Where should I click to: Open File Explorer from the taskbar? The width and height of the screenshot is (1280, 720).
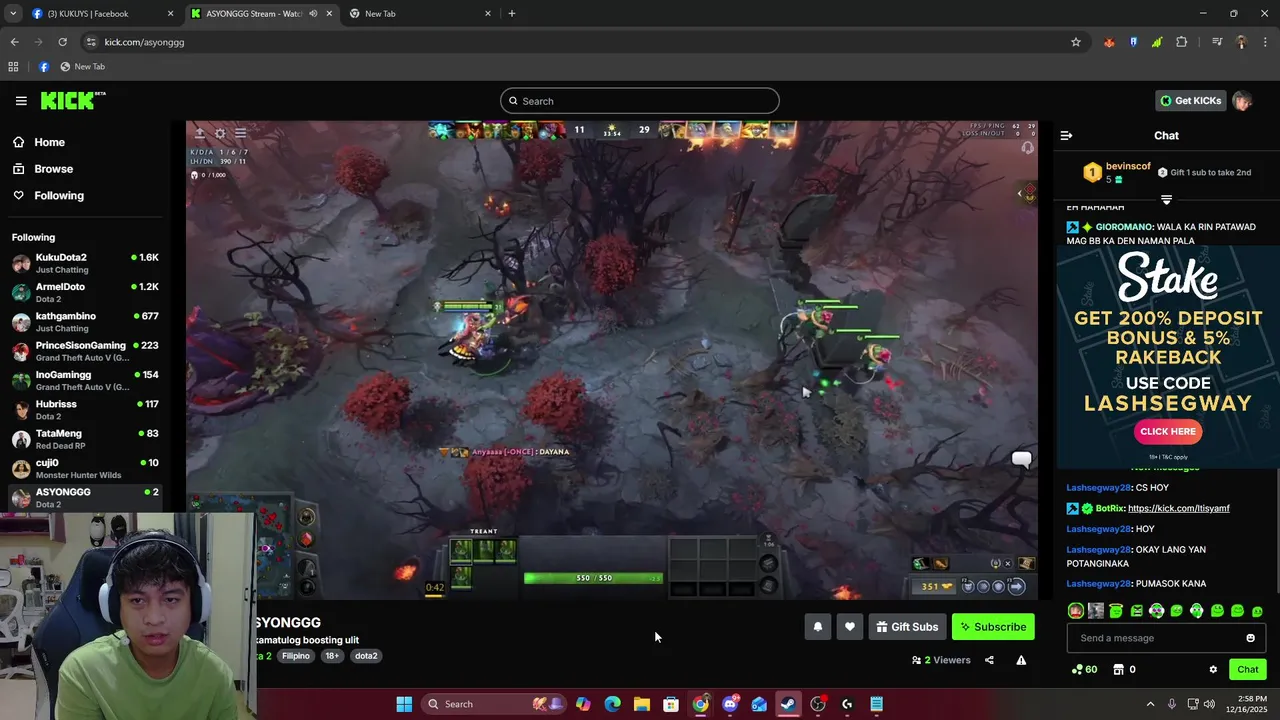642,704
